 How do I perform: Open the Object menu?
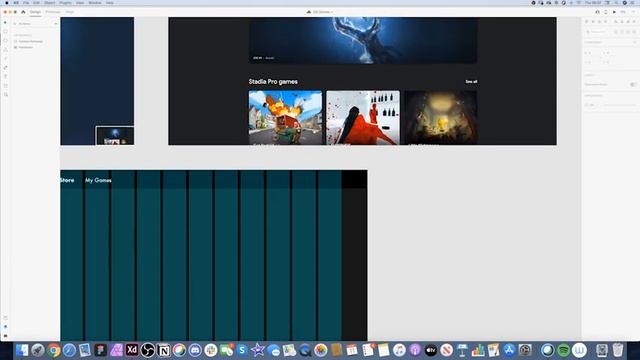coord(49,2)
